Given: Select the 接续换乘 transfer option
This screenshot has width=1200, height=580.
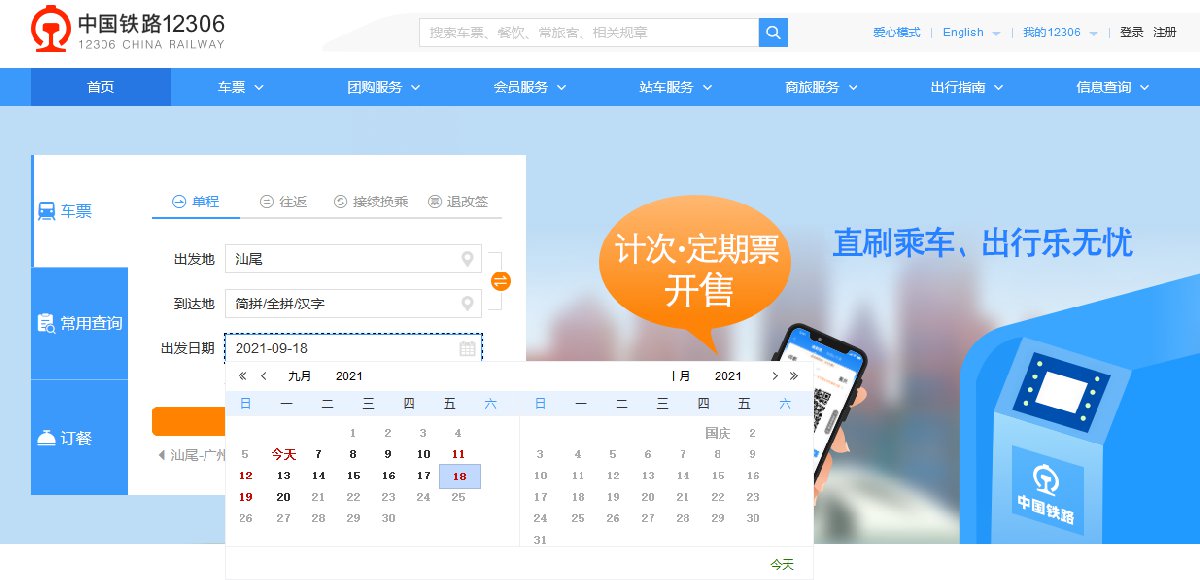Looking at the screenshot, I should pos(371,201).
